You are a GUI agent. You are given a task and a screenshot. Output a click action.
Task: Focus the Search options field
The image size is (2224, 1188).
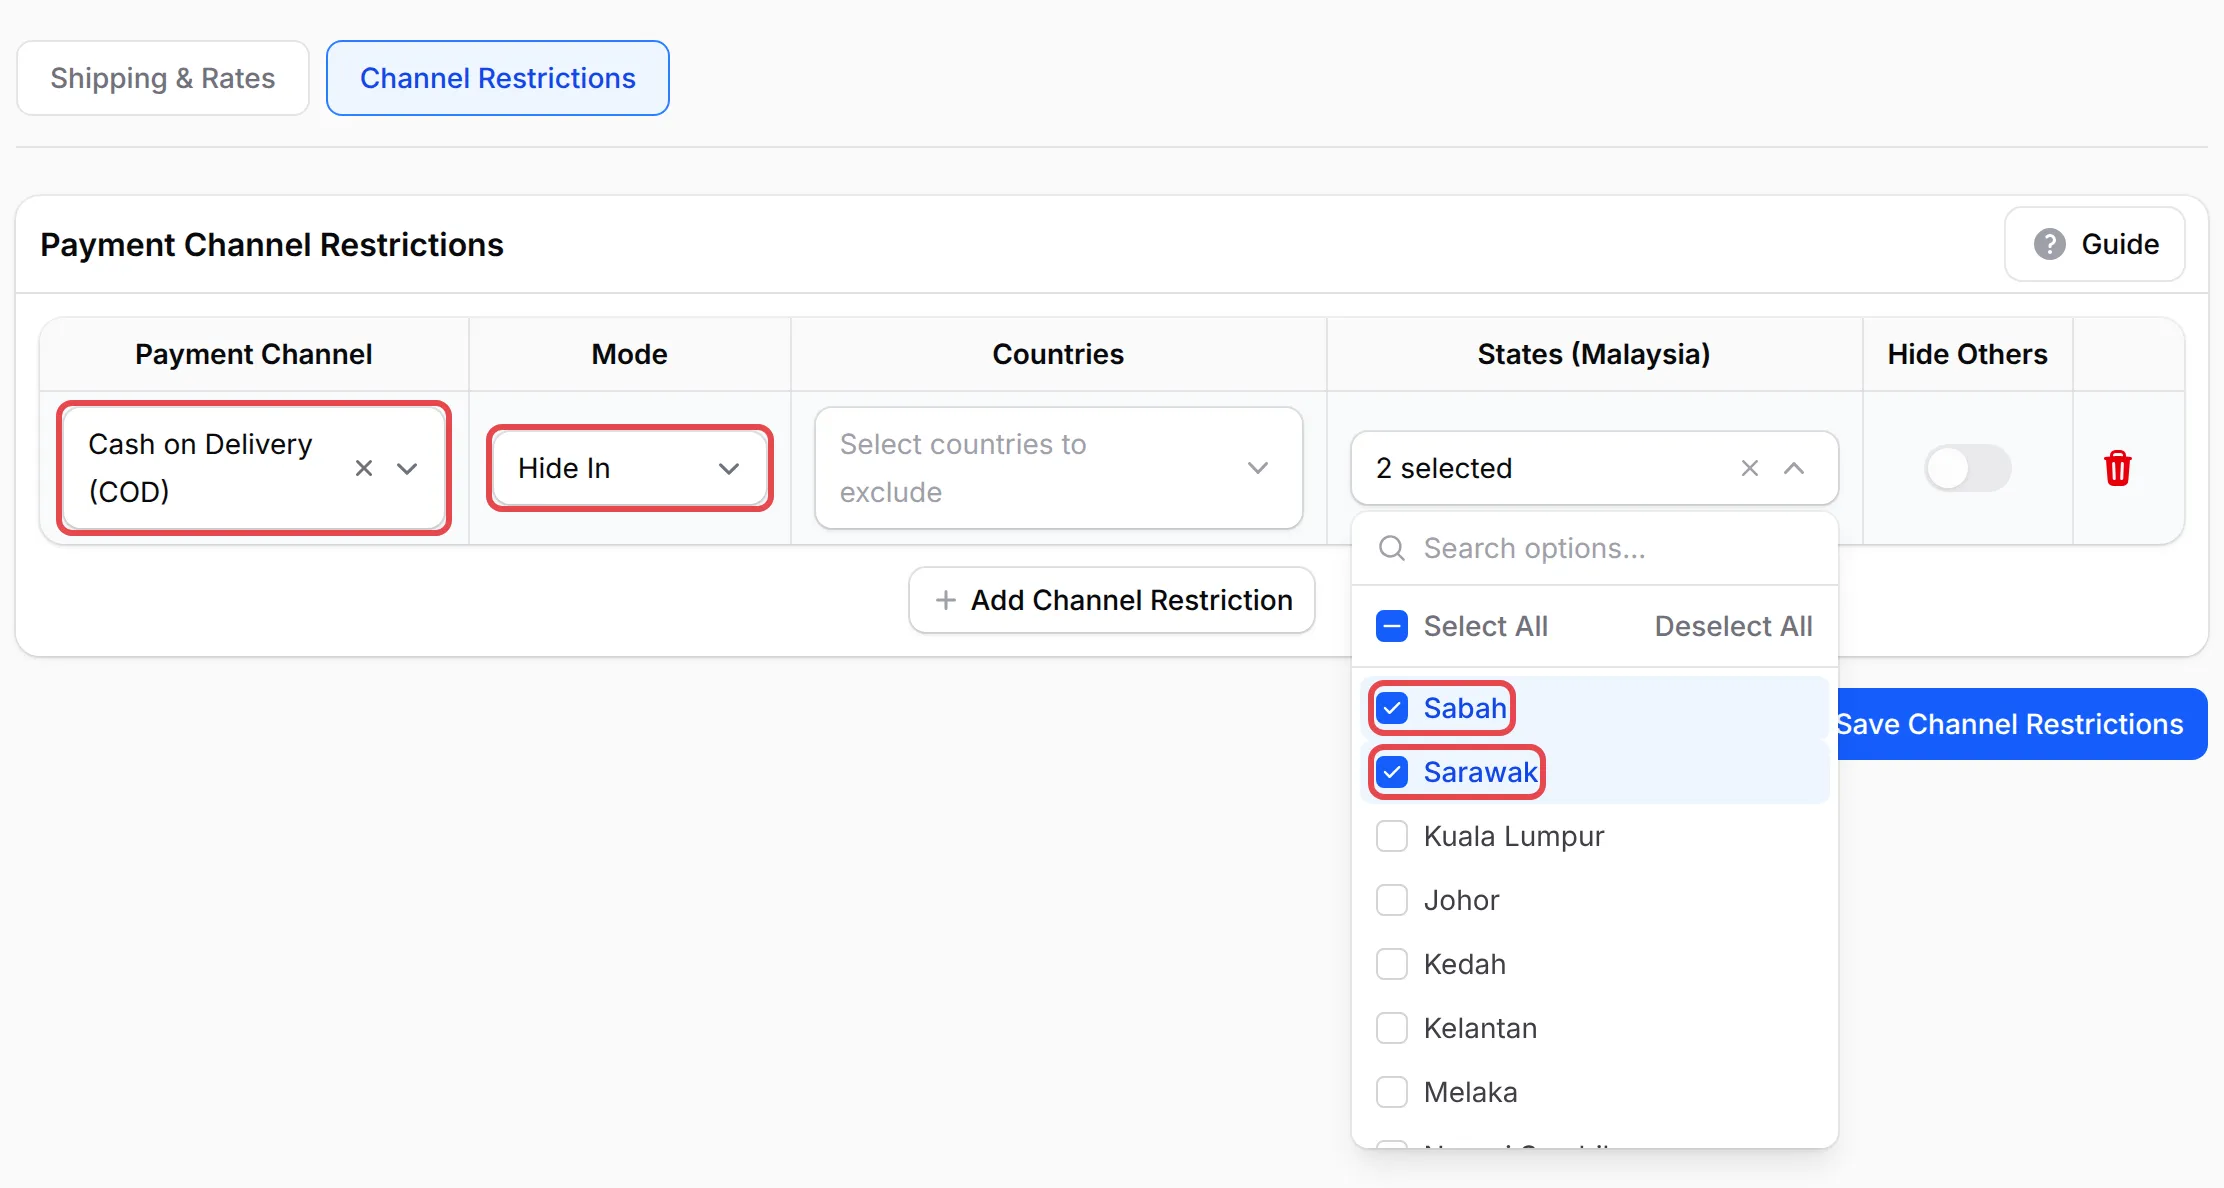pos(1594,548)
